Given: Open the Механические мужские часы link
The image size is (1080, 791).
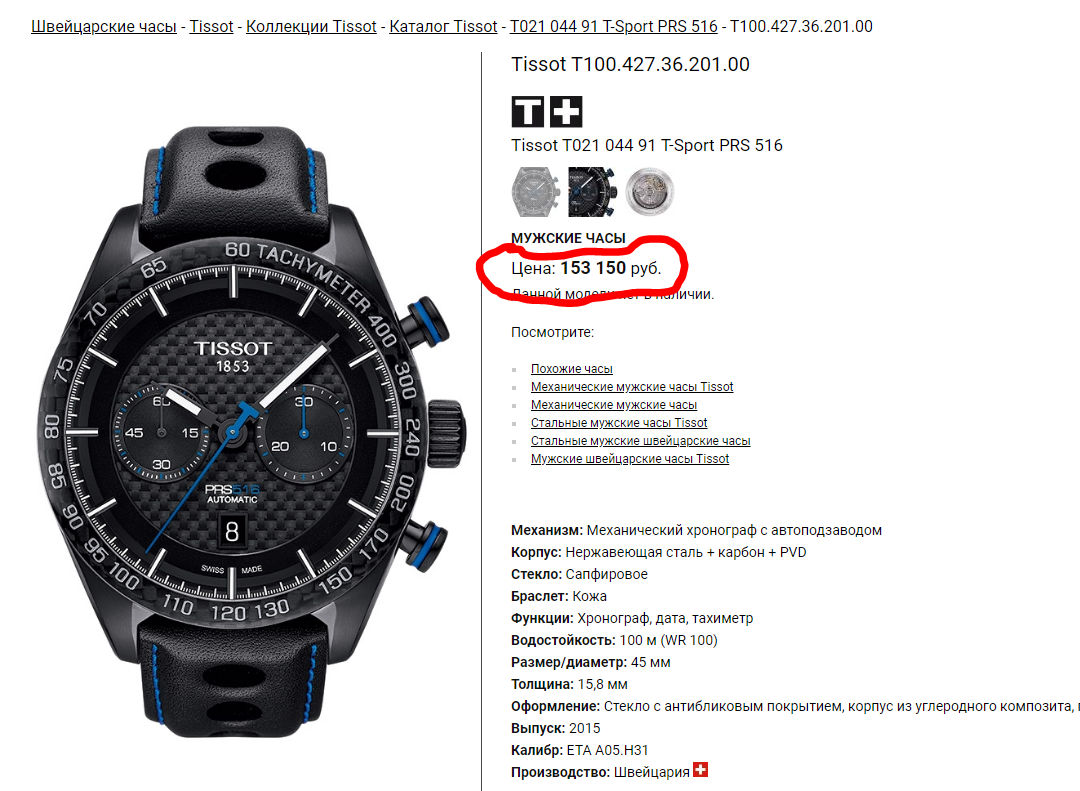Looking at the screenshot, I should coord(614,404).
